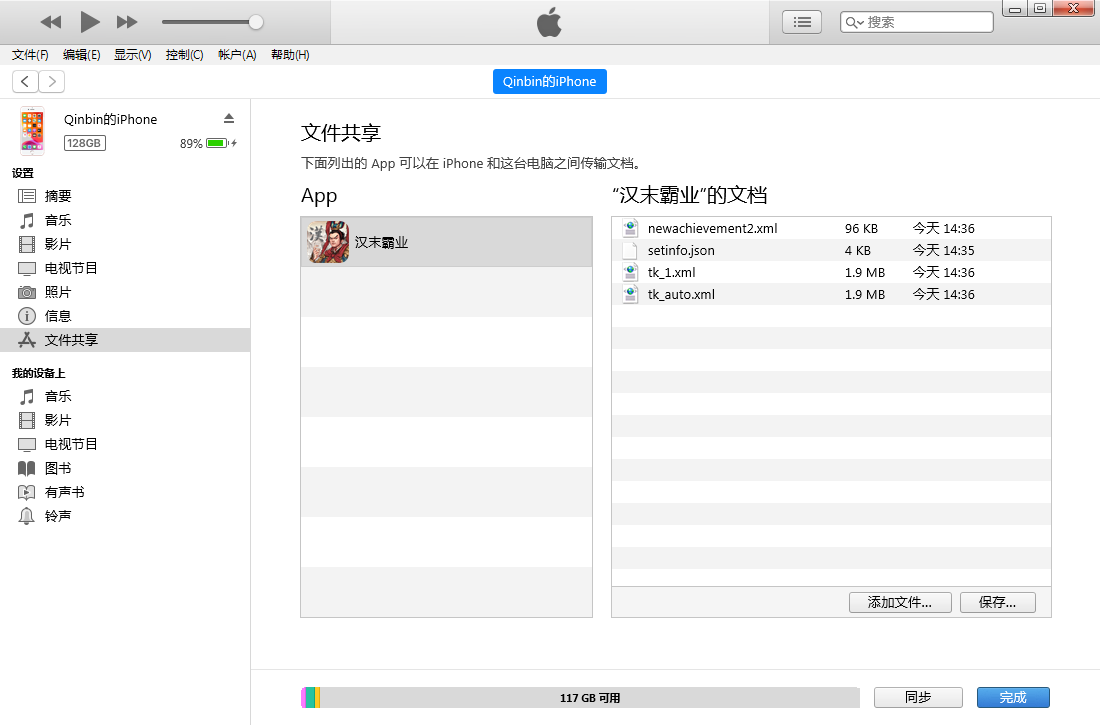Skip forward with the fast-forward button
Screen dimensions: 1100x725
[x=127, y=22]
